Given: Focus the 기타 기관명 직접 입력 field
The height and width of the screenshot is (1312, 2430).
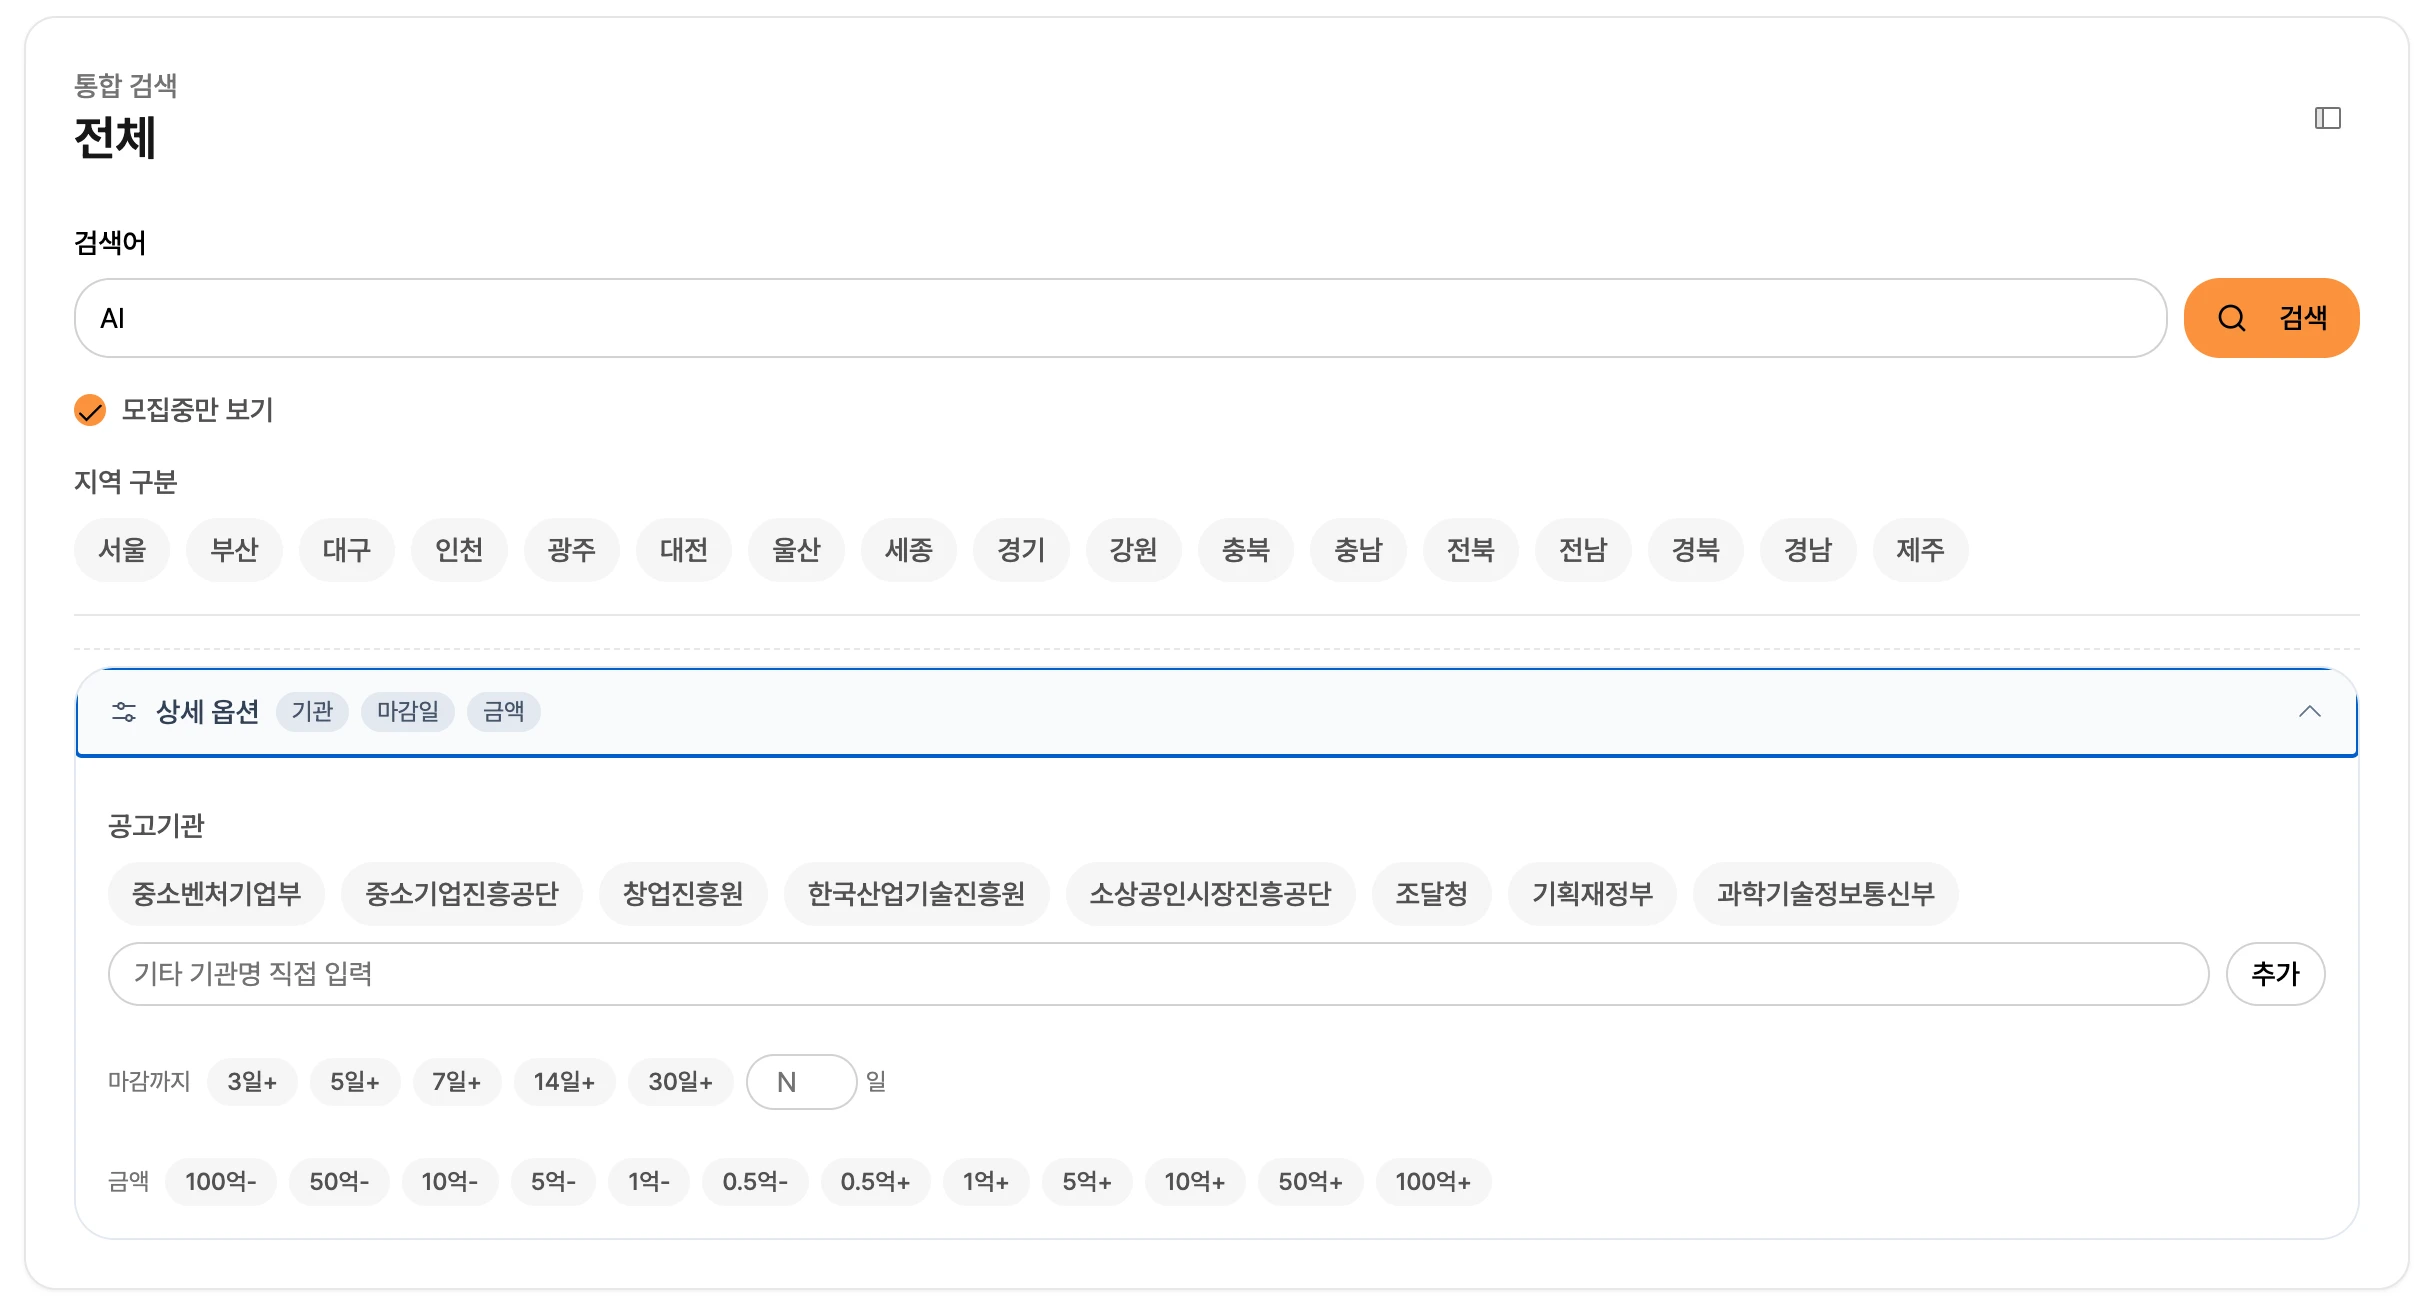Looking at the screenshot, I should pyautogui.click(x=1157, y=974).
